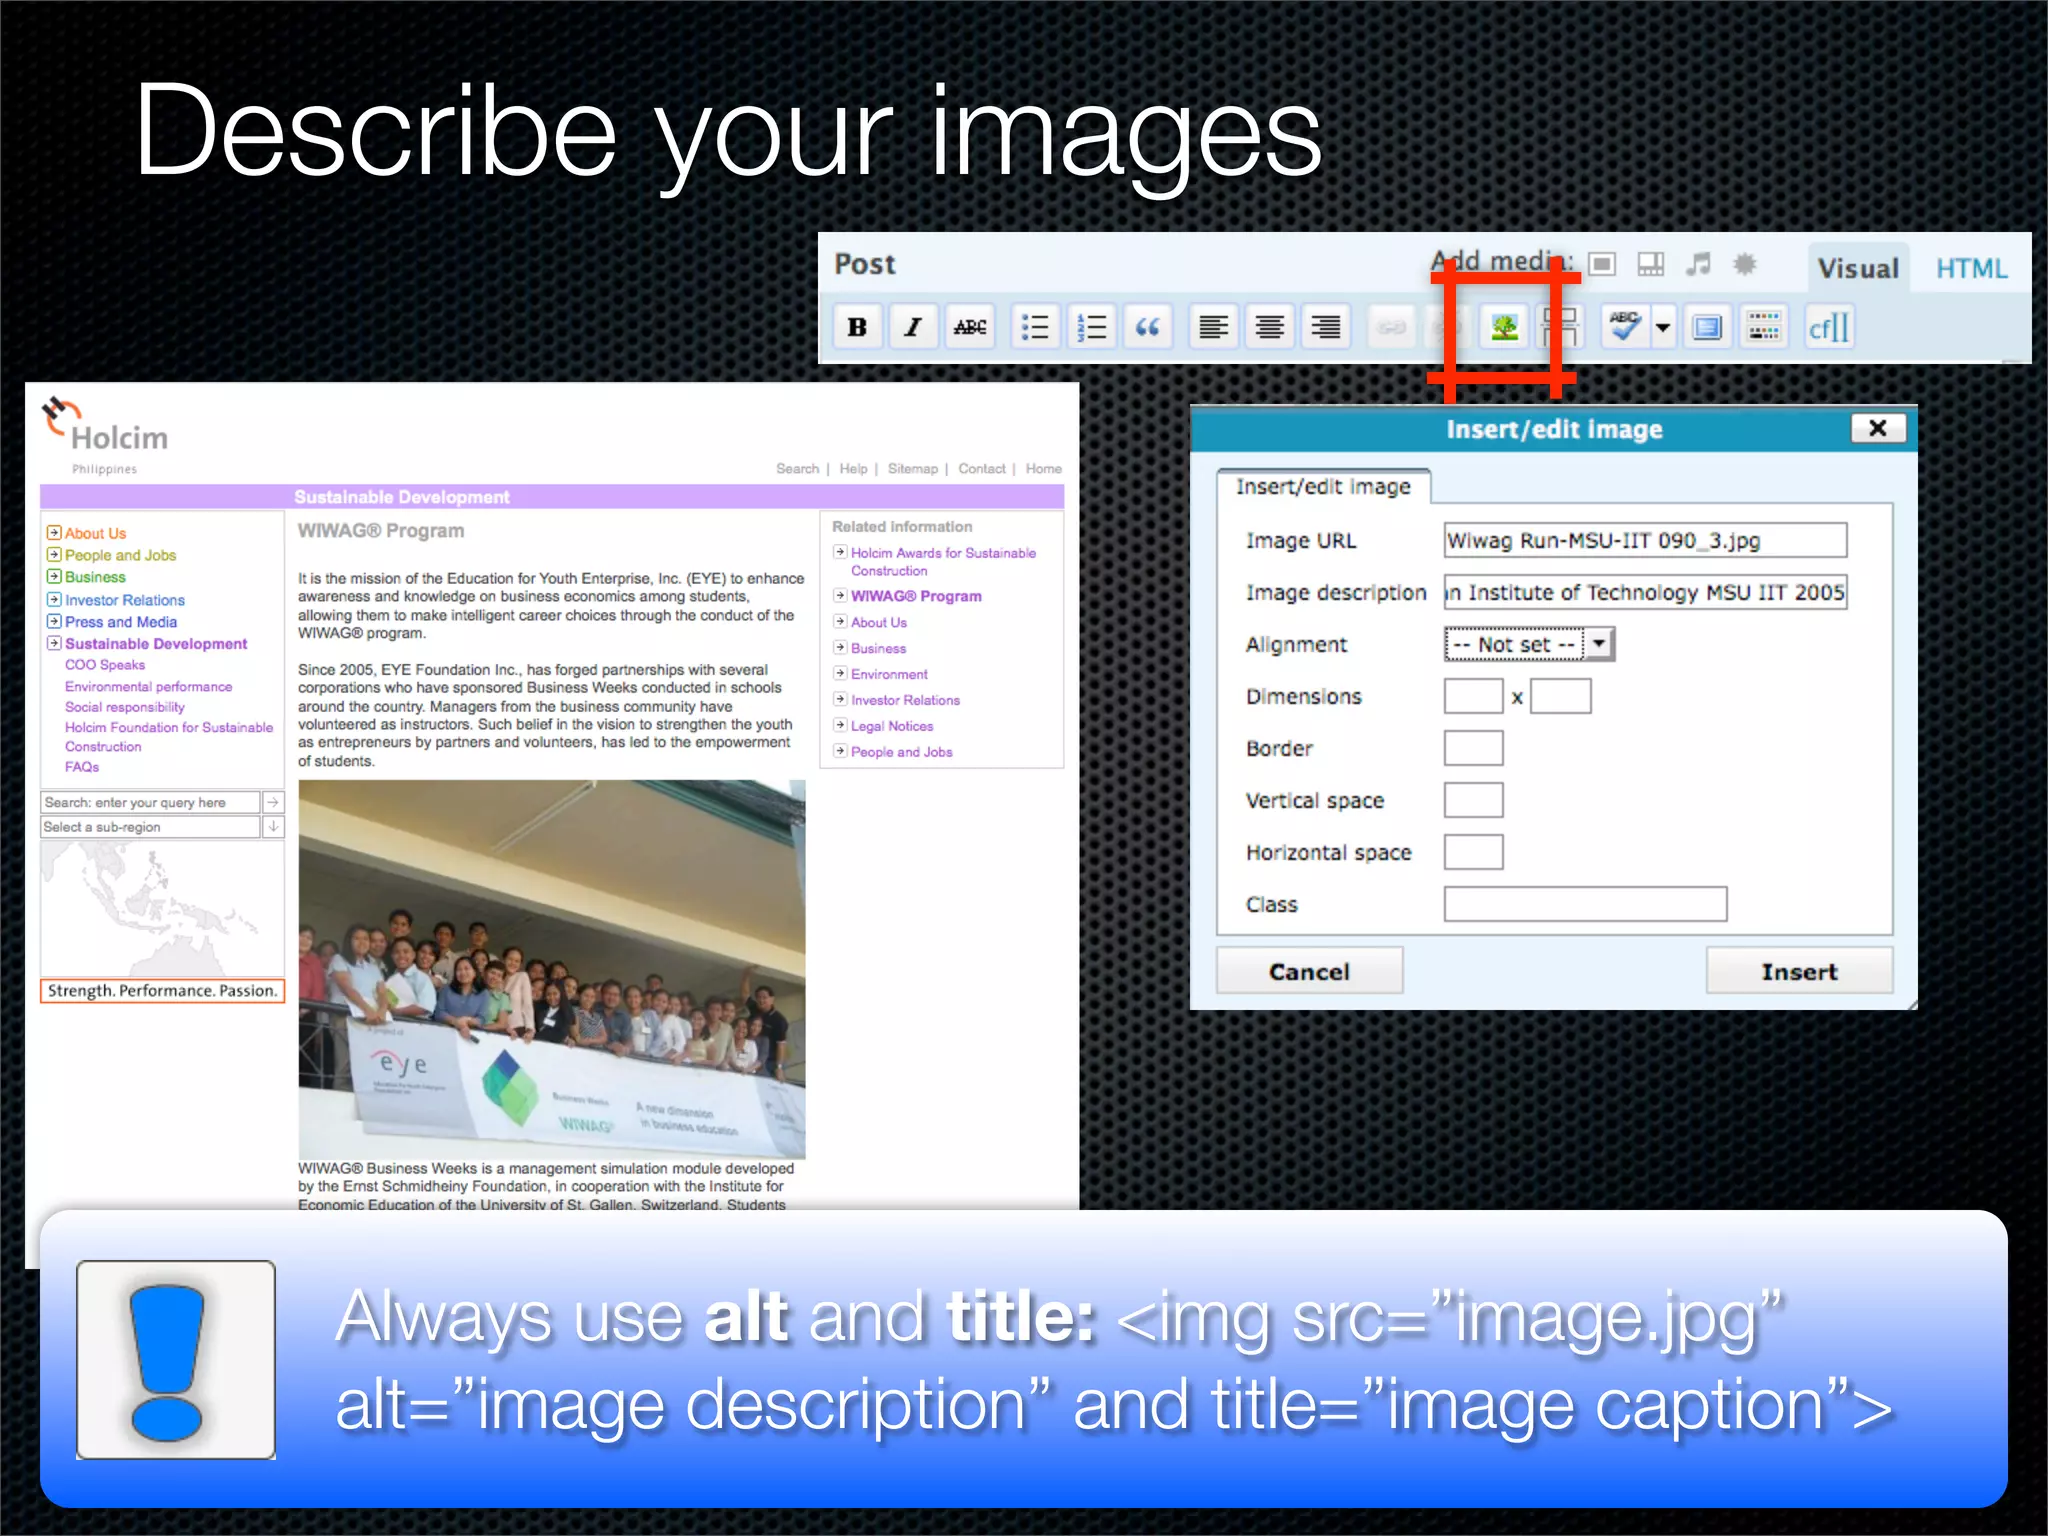The width and height of the screenshot is (2048, 1536).
Task: Click the Cancel button in dialog
Action: [x=1308, y=971]
